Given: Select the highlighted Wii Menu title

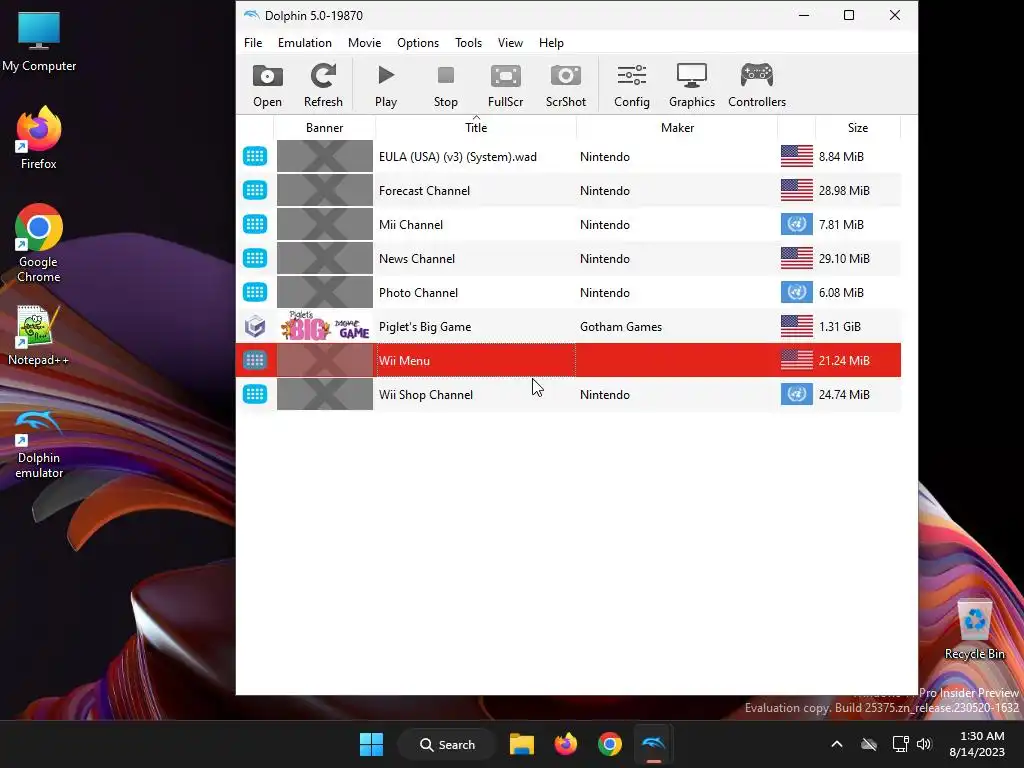Looking at the screenshot, I should click(404, 360).
